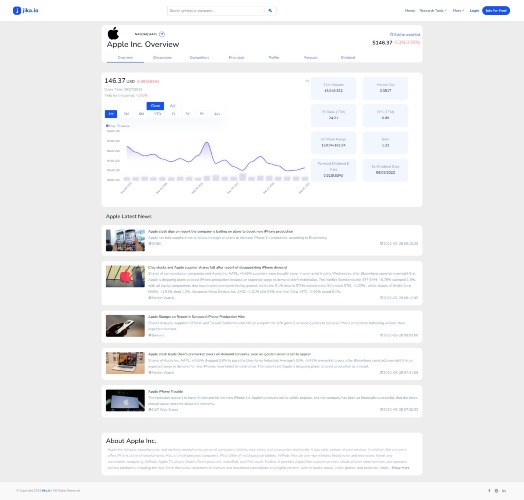Click Add to watchlist

click(x=405, y=34)
